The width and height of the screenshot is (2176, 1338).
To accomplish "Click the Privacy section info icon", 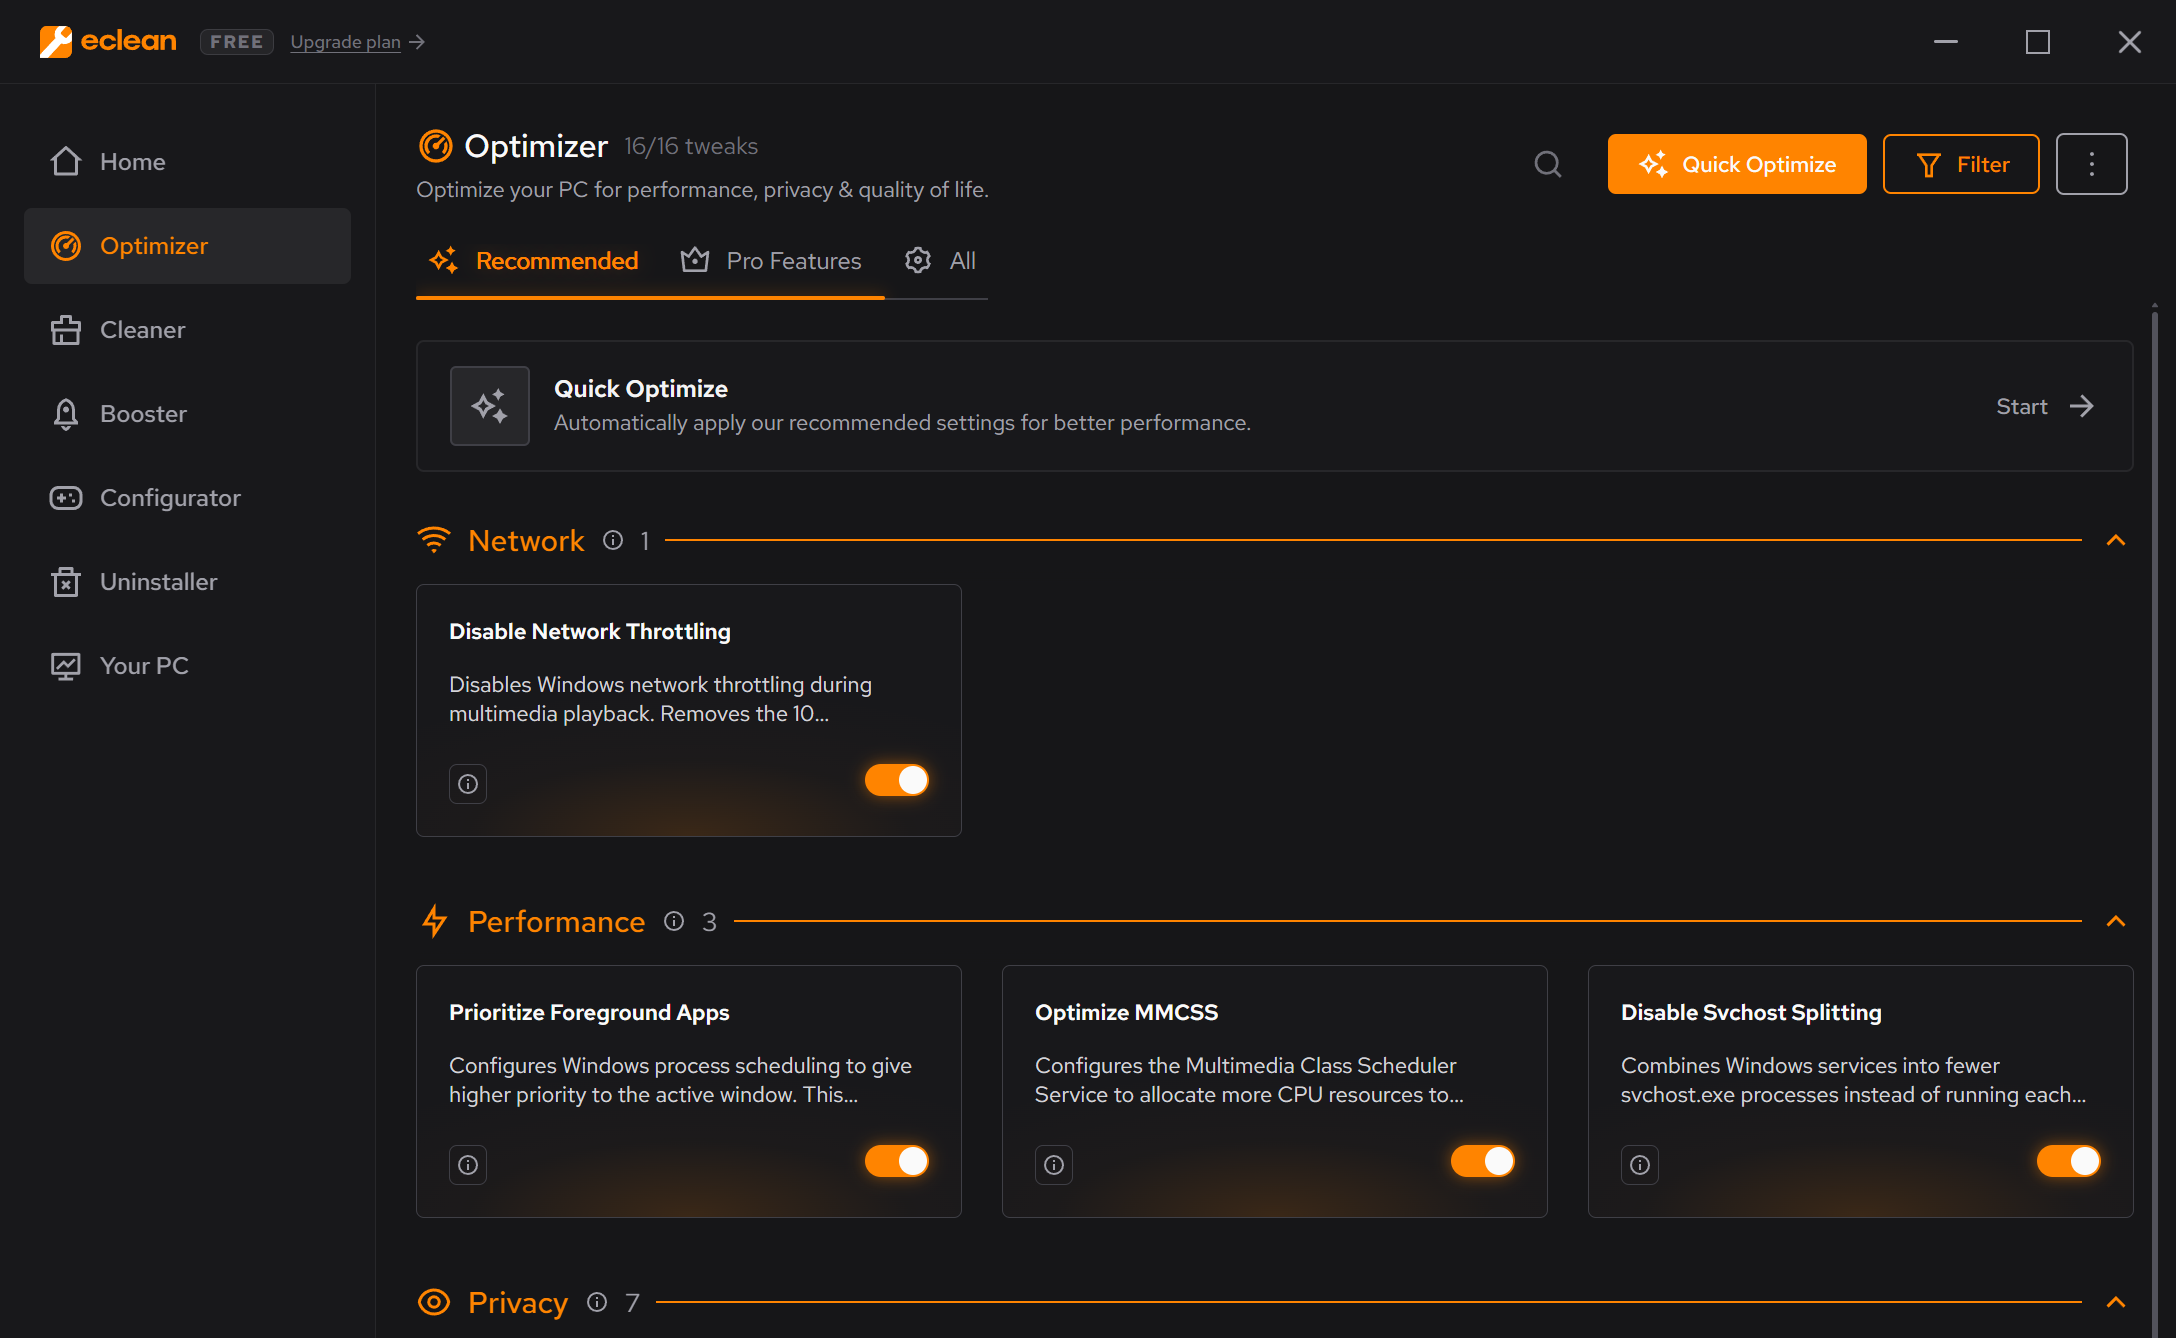I will coord(597,1302).
